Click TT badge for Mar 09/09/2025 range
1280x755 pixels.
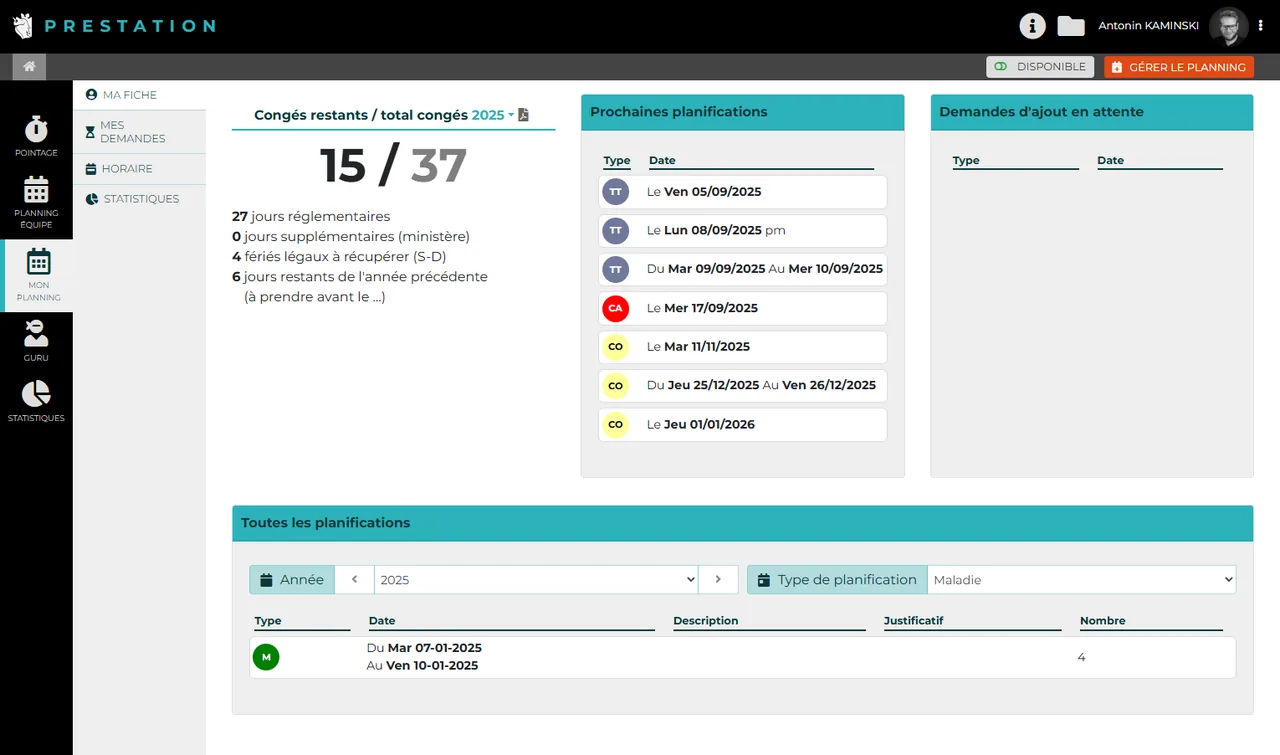point(615,269)
